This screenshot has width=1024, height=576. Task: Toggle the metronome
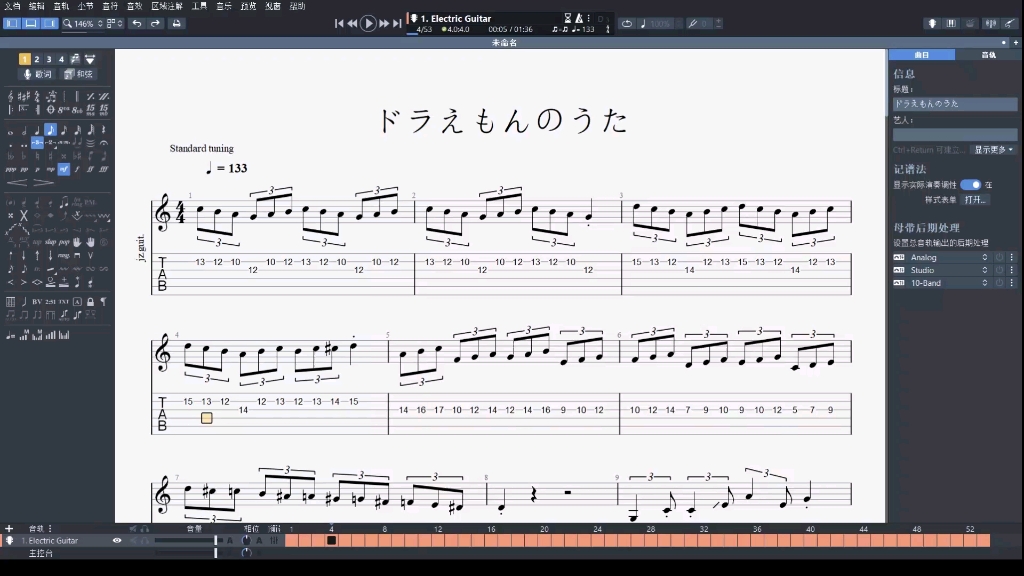(579, 18)
